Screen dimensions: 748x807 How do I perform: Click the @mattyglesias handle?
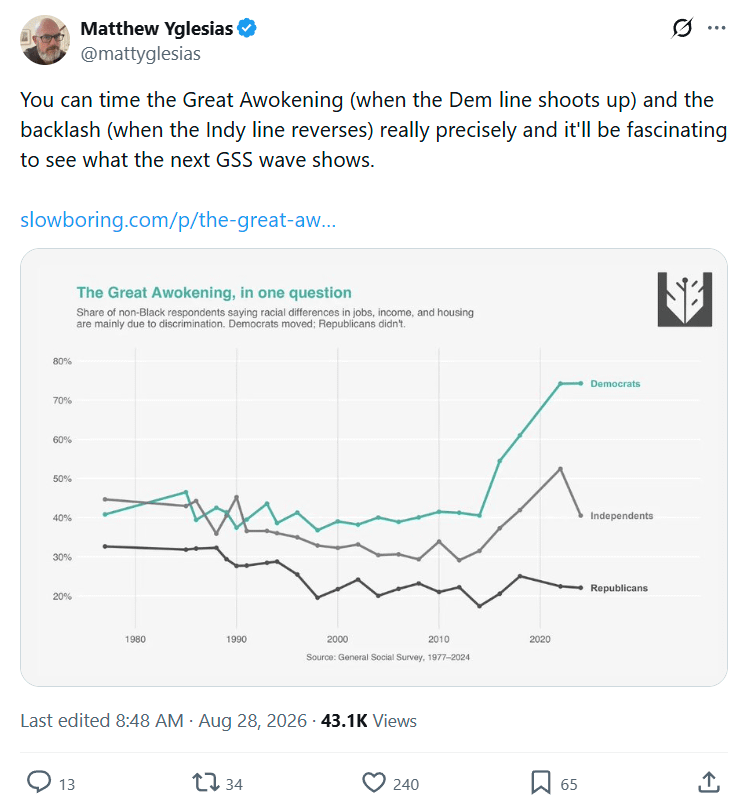point(141,54)
